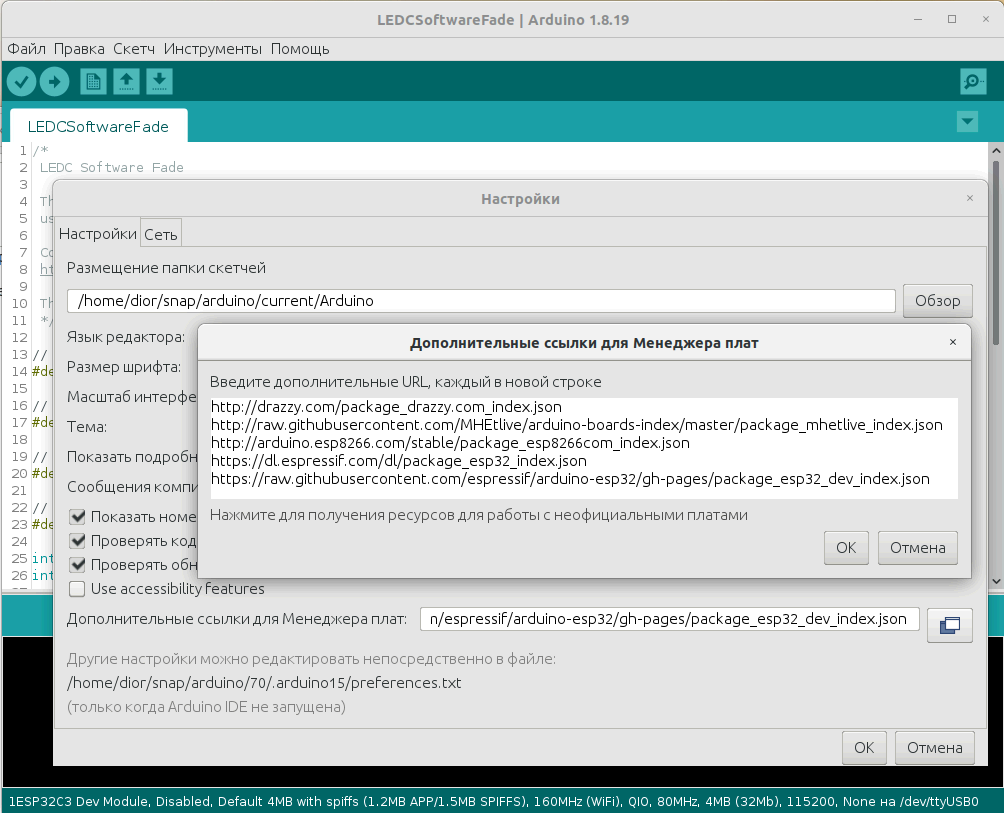Click the unofficial boards resources link text
1004x813 pixels.
point(479,515)
